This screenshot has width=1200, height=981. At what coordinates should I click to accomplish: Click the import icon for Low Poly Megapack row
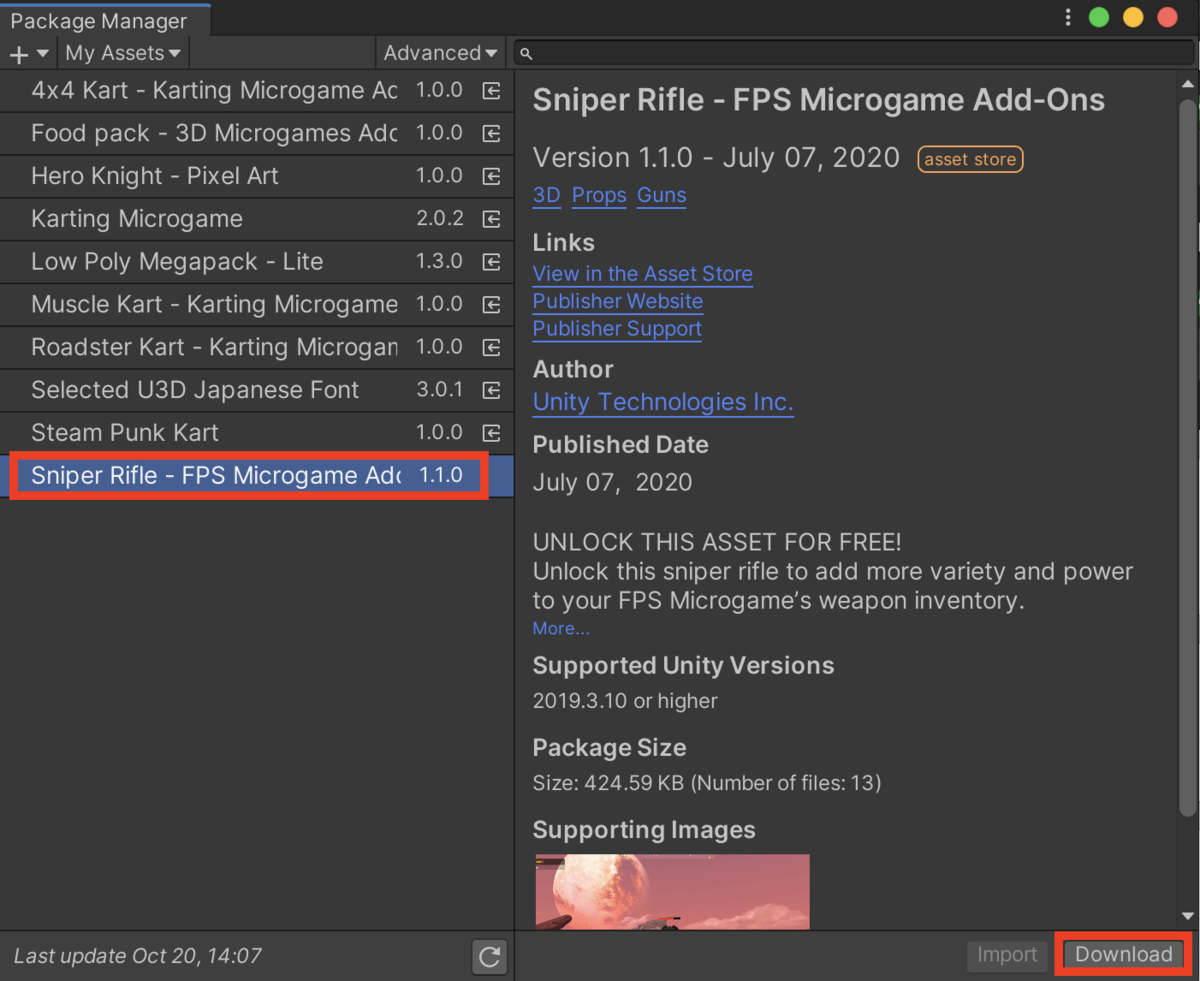click(x=491, y=262)
